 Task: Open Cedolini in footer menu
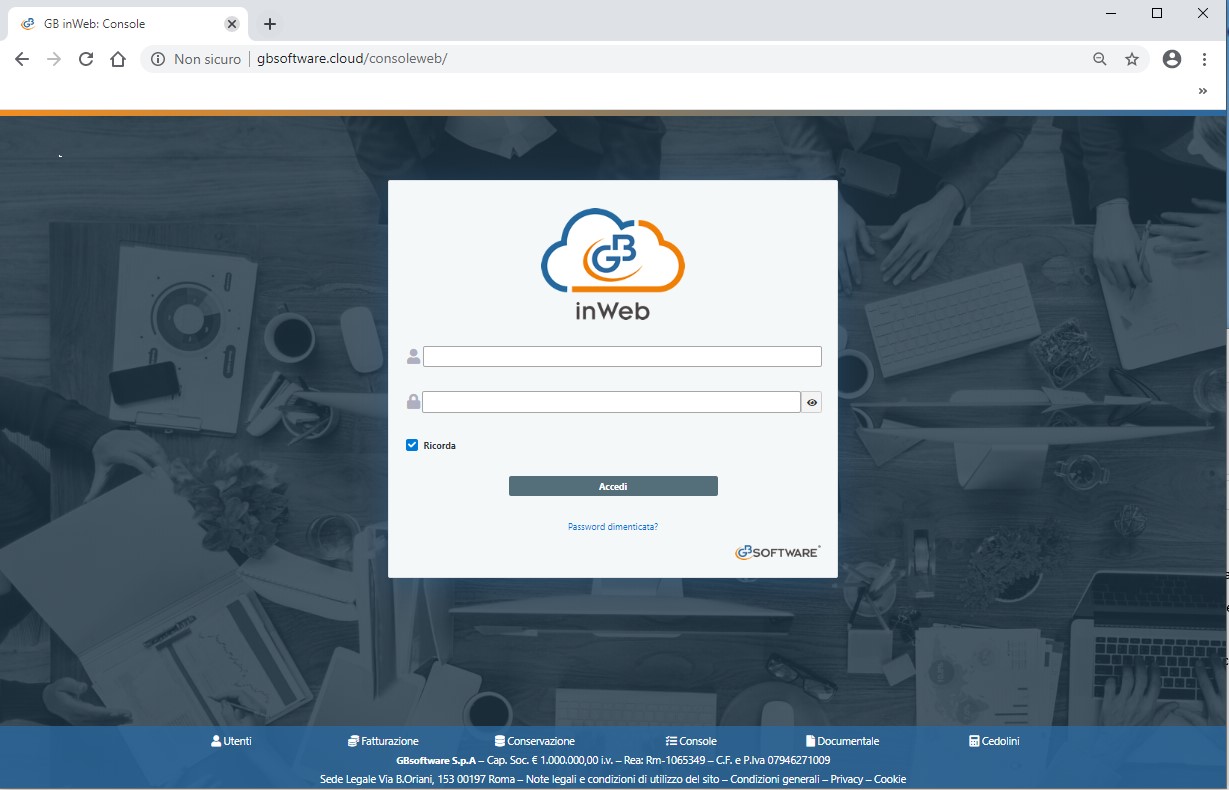tap(994, 741)
